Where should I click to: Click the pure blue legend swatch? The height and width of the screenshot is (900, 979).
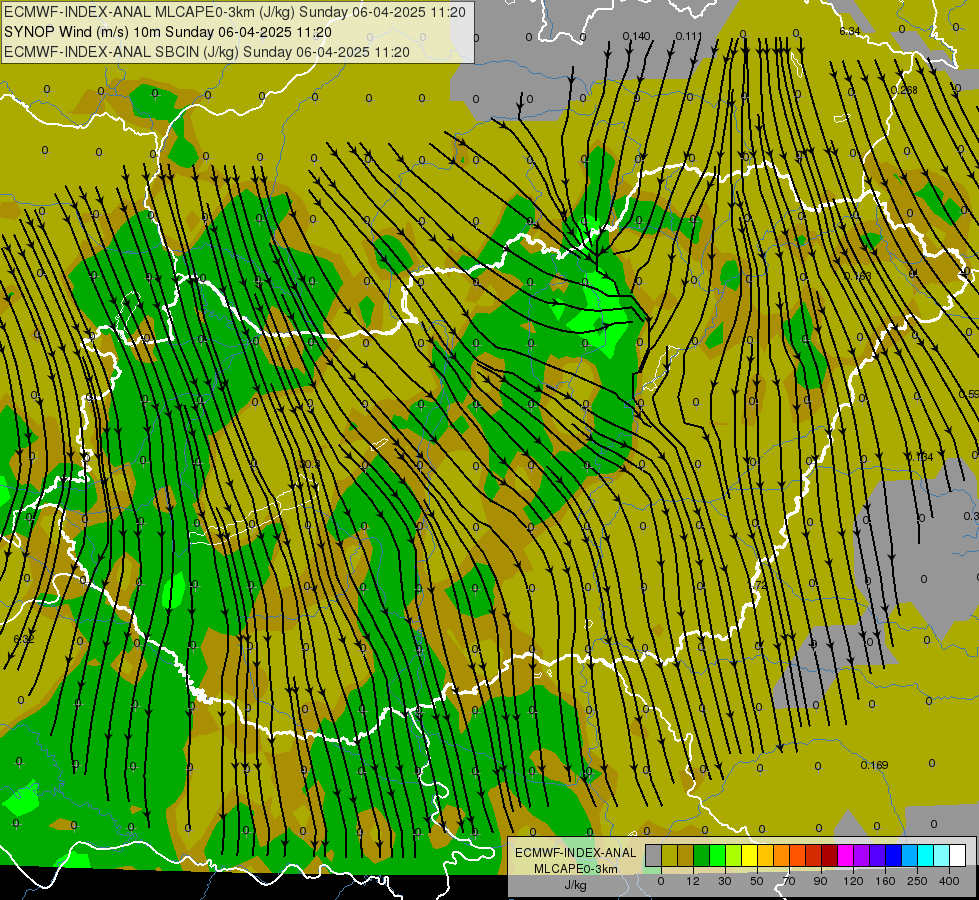[894, 855]
